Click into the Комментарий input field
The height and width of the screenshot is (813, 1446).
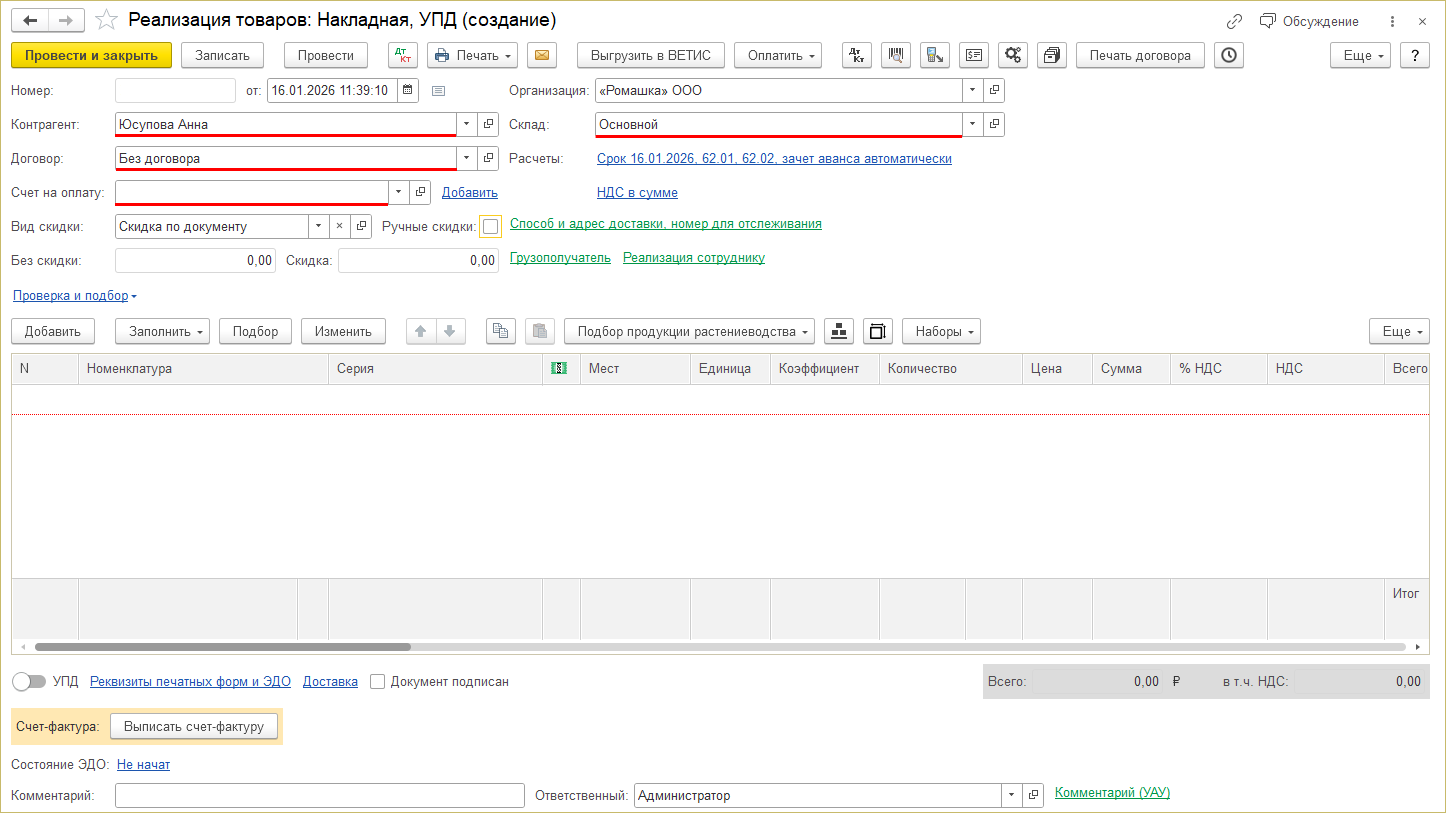[319, 796]
